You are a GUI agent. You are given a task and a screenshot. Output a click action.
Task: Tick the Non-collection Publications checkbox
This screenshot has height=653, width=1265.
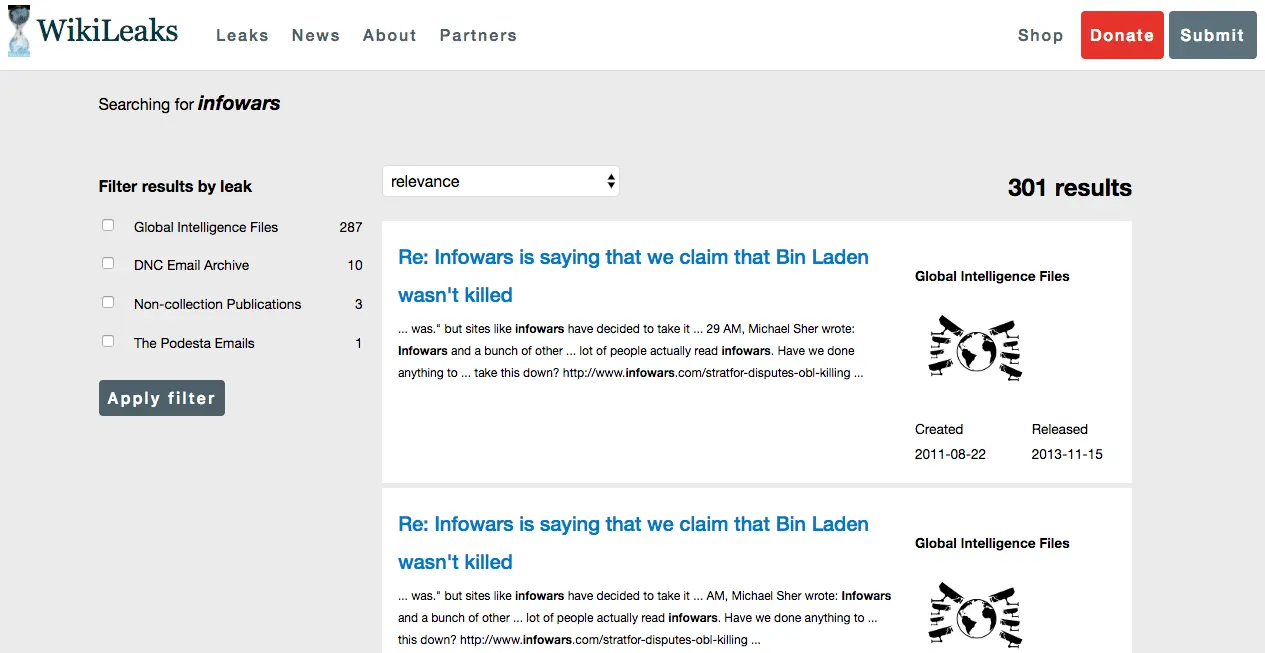pyautogui.click(x=108, y=303)
